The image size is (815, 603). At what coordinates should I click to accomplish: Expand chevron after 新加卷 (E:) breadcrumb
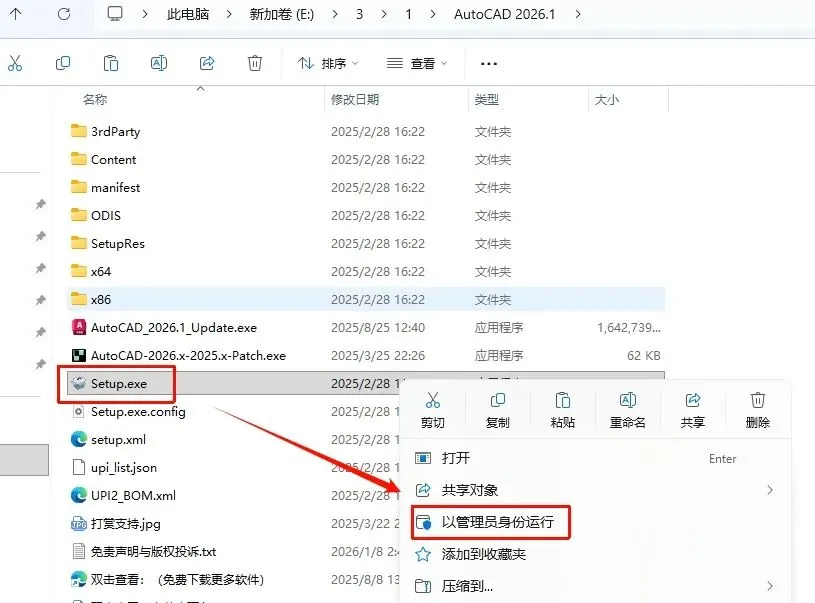tap(335, 14)
